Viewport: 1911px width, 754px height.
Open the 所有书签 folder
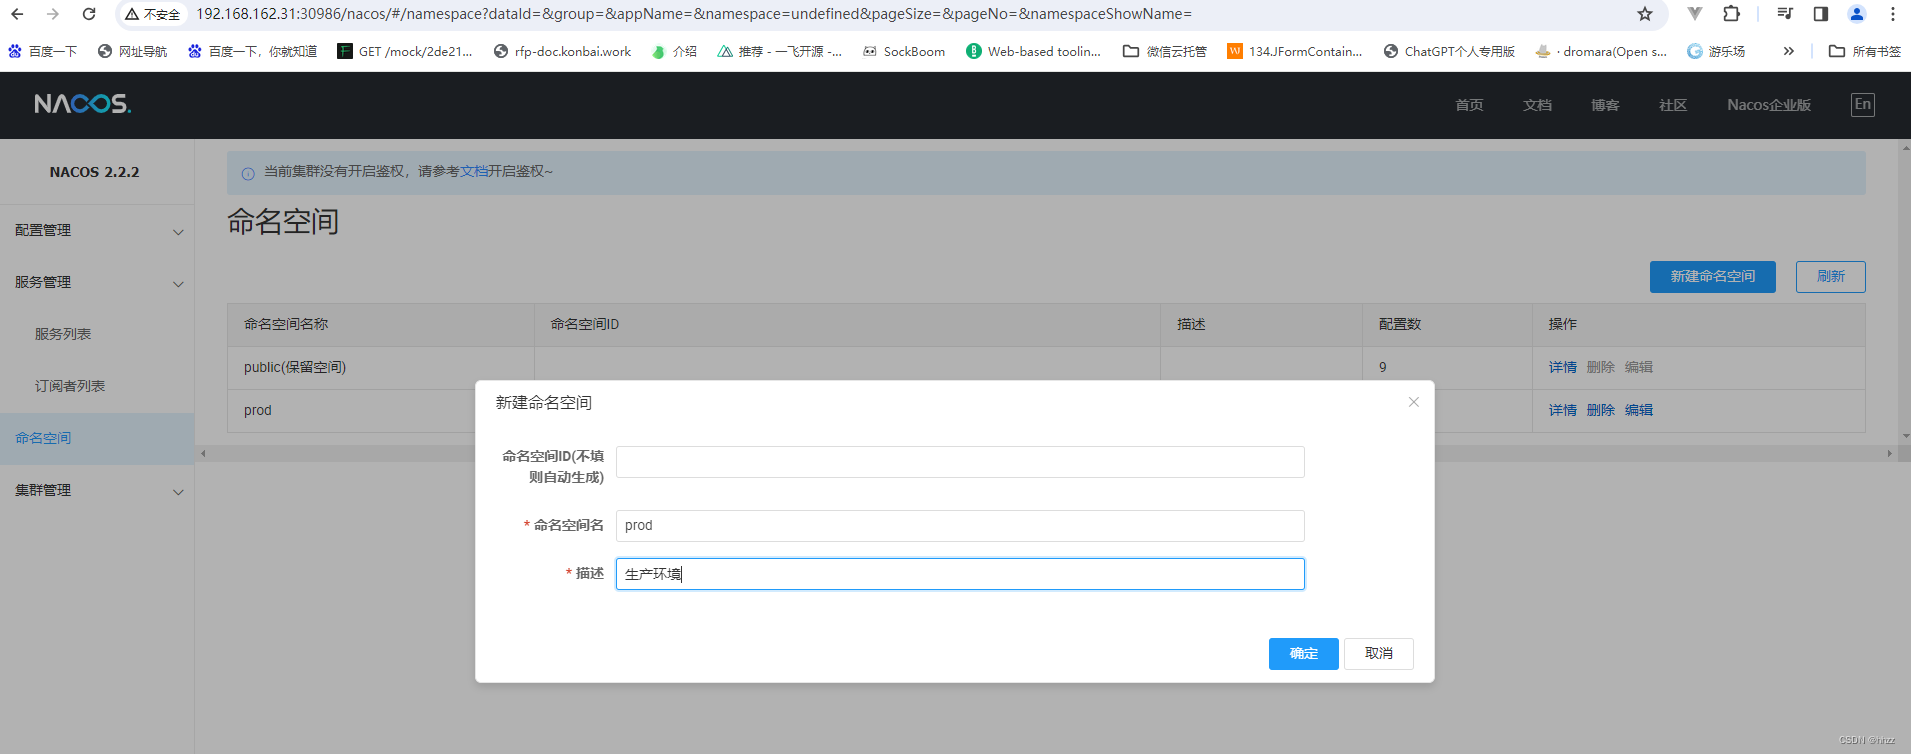click(x=1865, y=51)
